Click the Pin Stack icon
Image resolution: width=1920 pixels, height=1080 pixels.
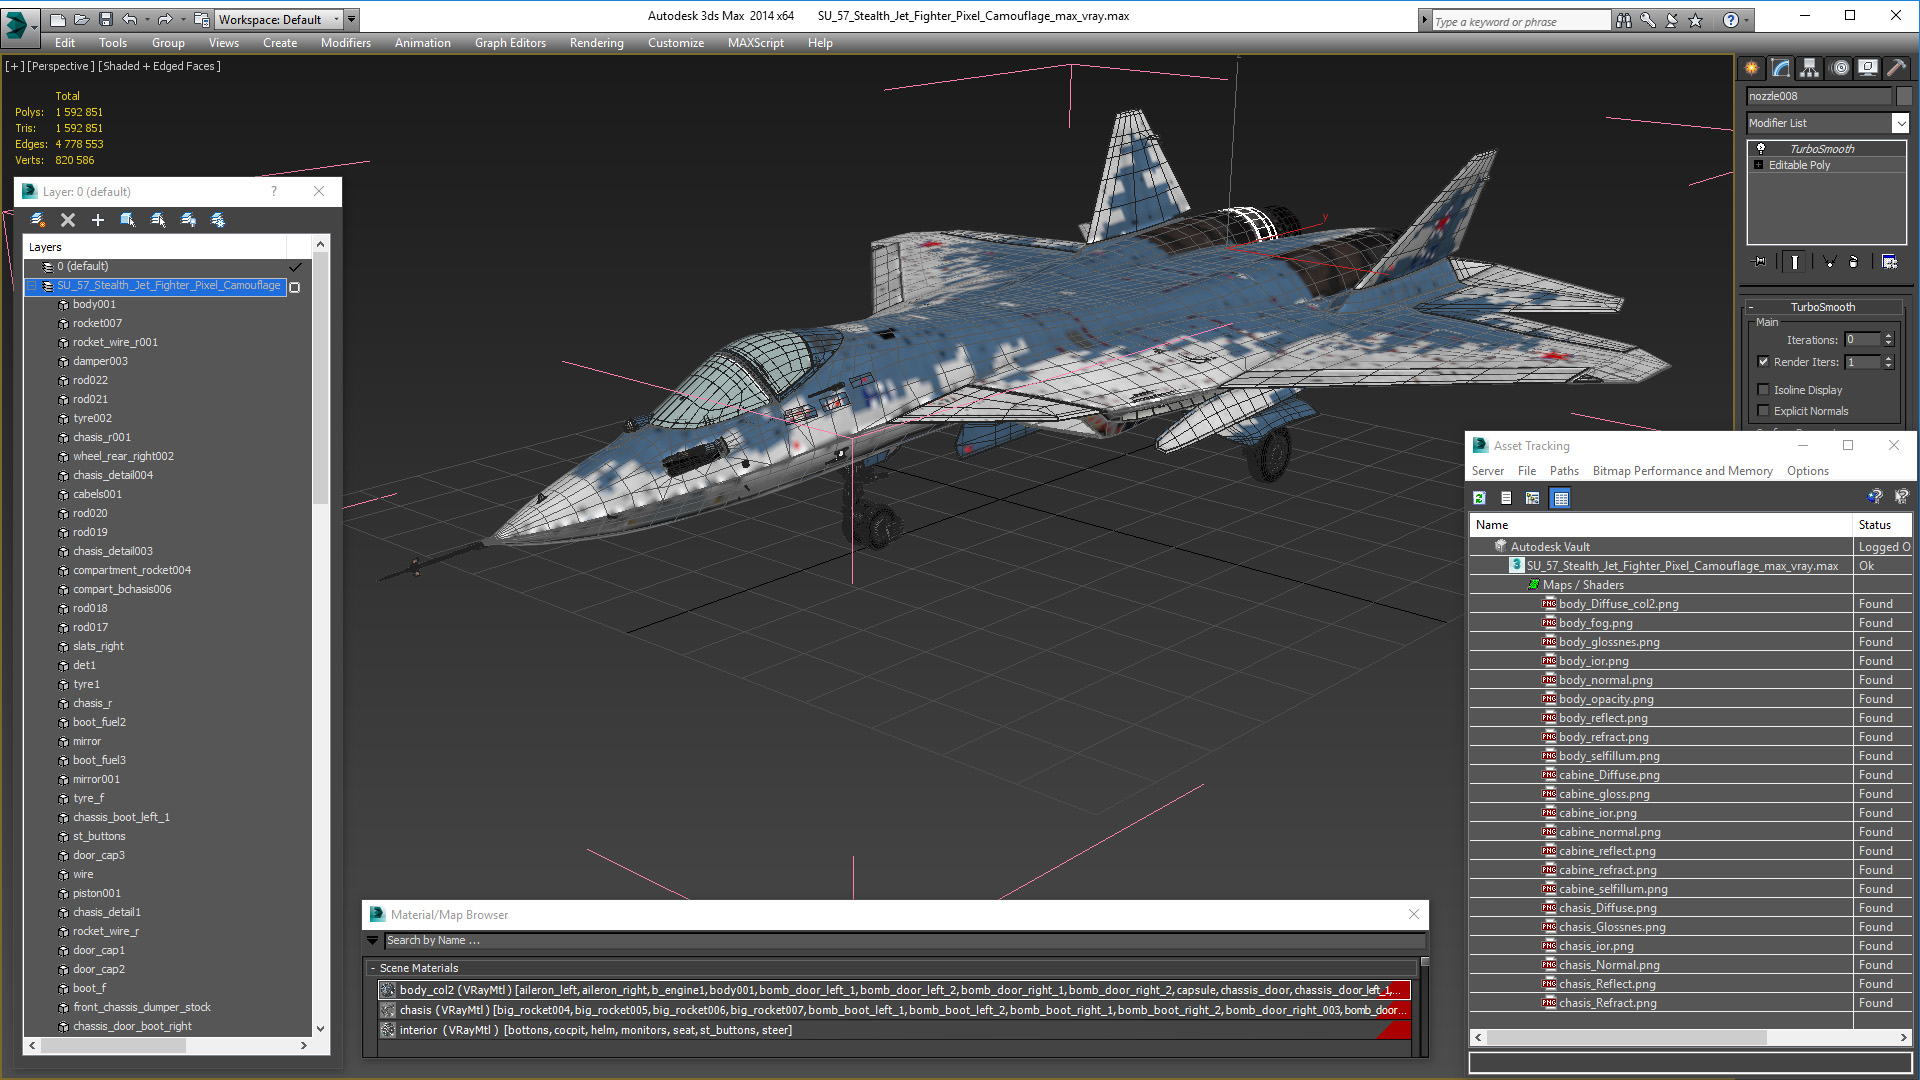click(1760, 262)
